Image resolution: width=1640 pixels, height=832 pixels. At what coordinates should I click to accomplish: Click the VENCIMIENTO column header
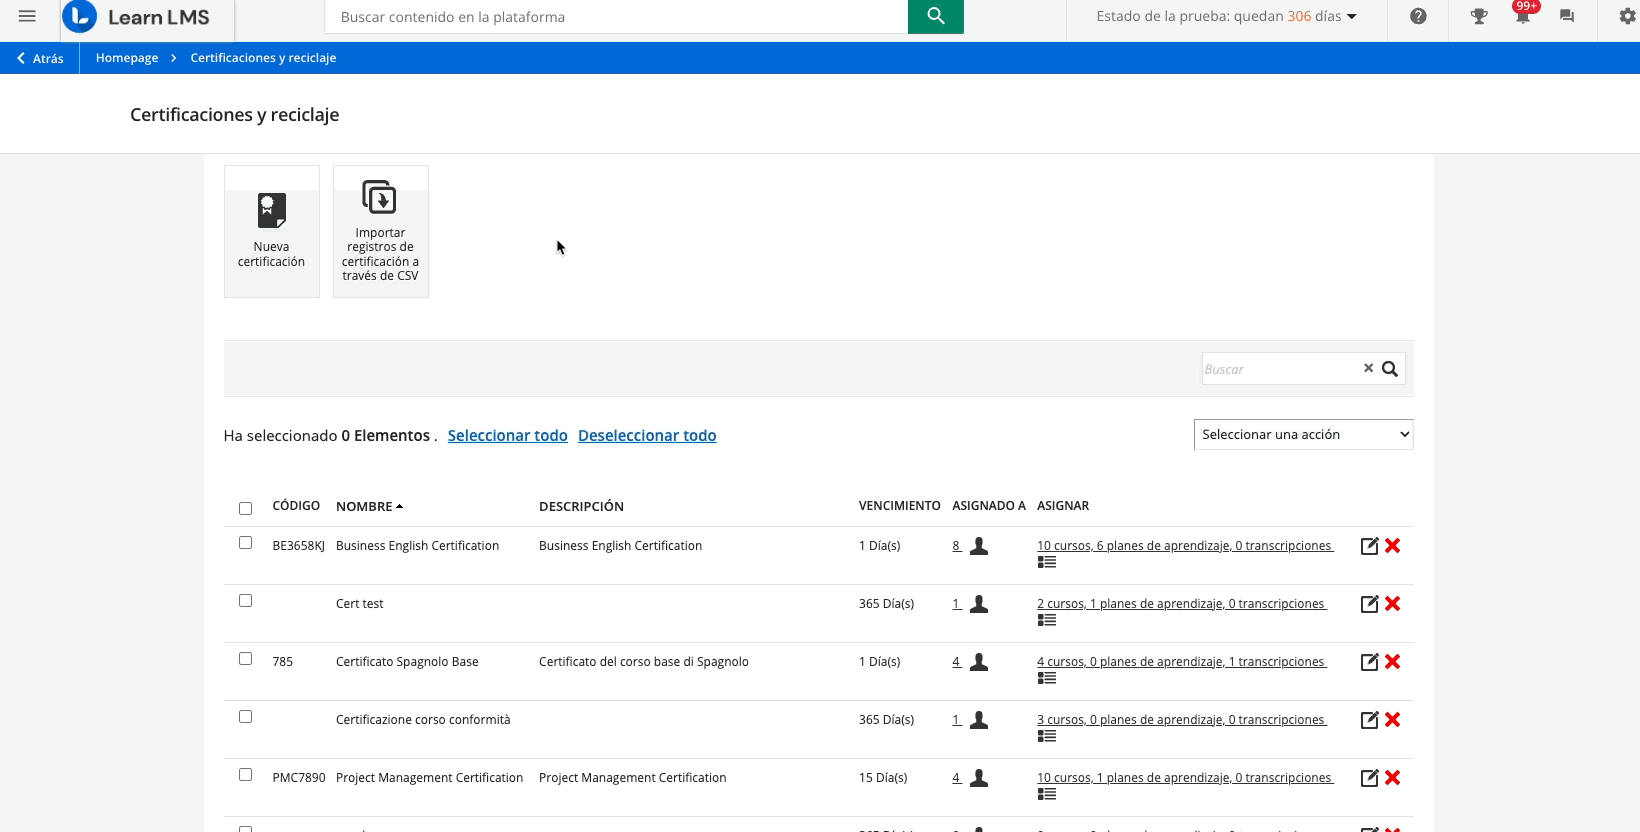[899, 506]
